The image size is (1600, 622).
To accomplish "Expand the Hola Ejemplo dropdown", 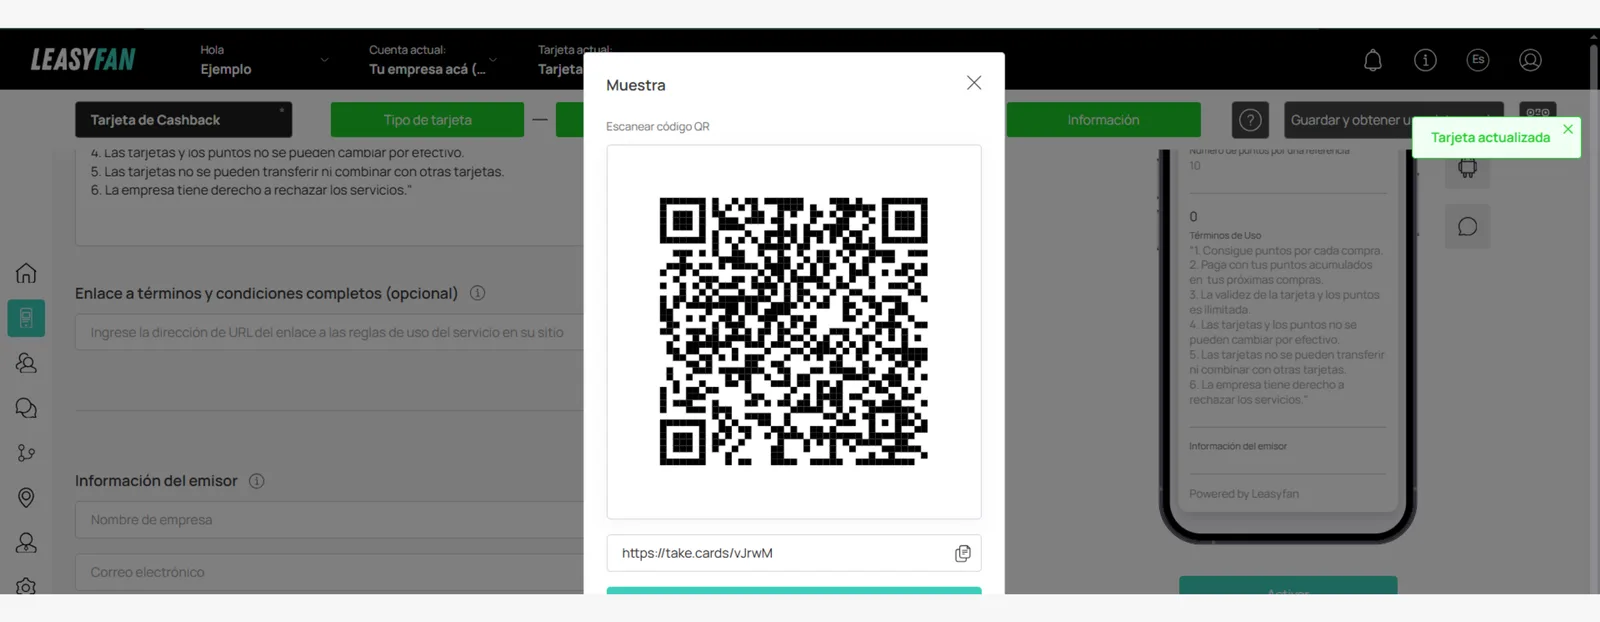I will (264, 60).
